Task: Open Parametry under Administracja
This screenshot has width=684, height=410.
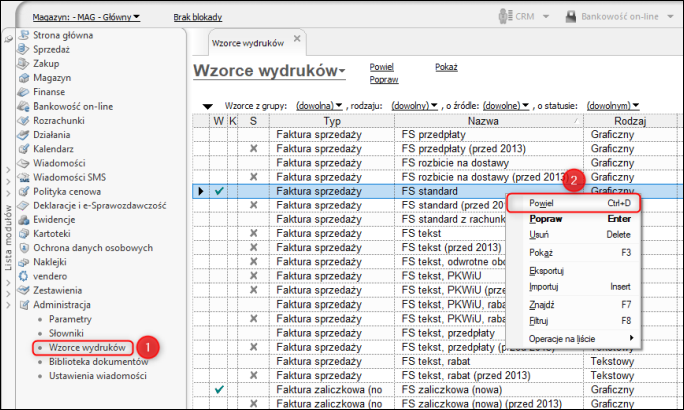Action: (x=70, y=319)
